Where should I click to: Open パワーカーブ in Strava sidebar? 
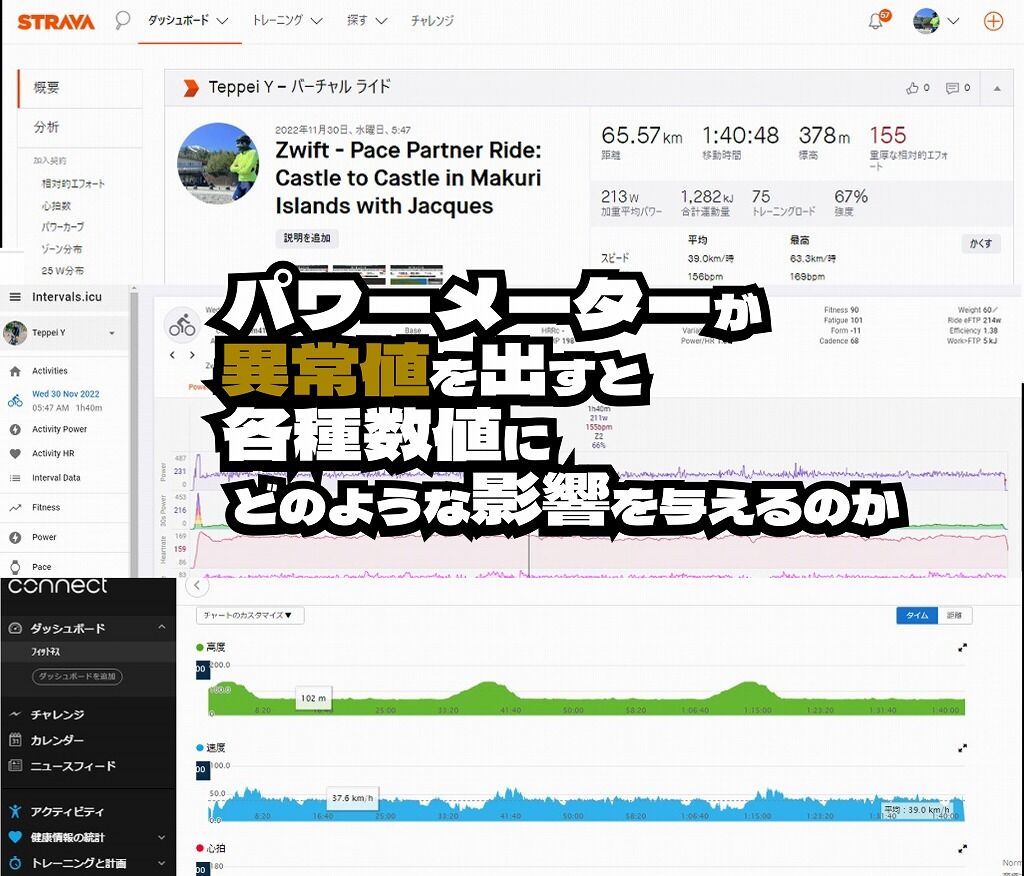click(x=63, y=227)
